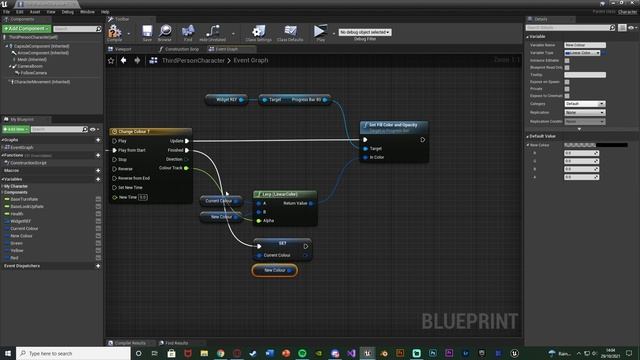640x360 pixels.
Task: Open Chrome from the taskbar
Action: click(x=221, y=353)
